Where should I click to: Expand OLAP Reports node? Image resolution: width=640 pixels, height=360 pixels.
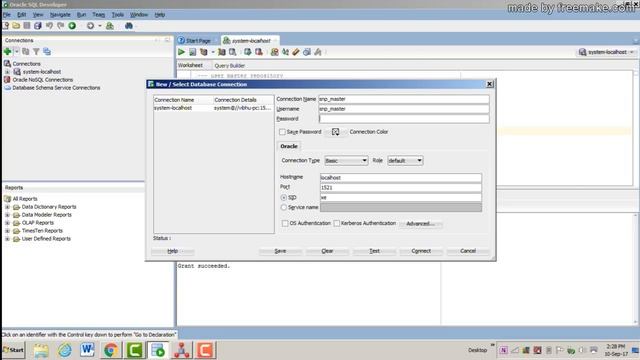tap(7, 223)
